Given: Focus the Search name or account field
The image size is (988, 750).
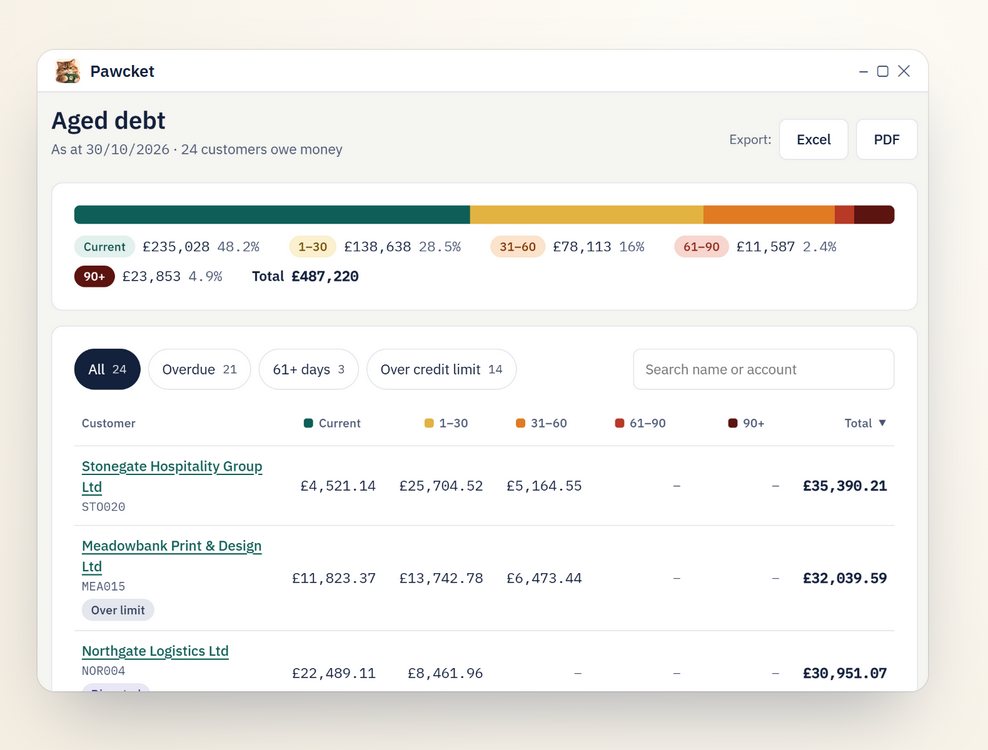Looking at the screenshot, I should [763, 369].
